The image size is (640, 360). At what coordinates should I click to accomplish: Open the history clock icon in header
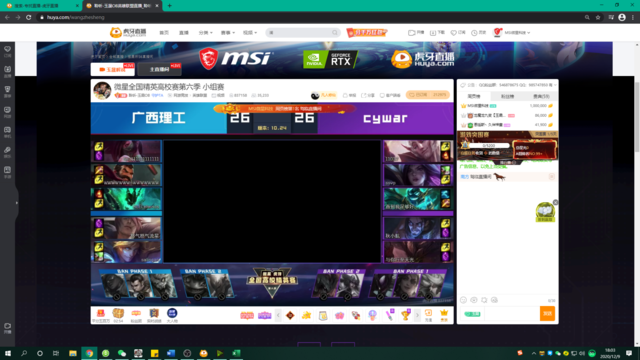pyautogui.click(x=474, y=33)
